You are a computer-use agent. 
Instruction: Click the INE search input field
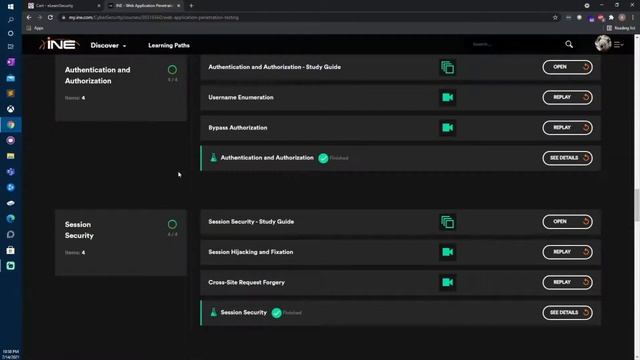pyautogui.click(x=514, y=44)
